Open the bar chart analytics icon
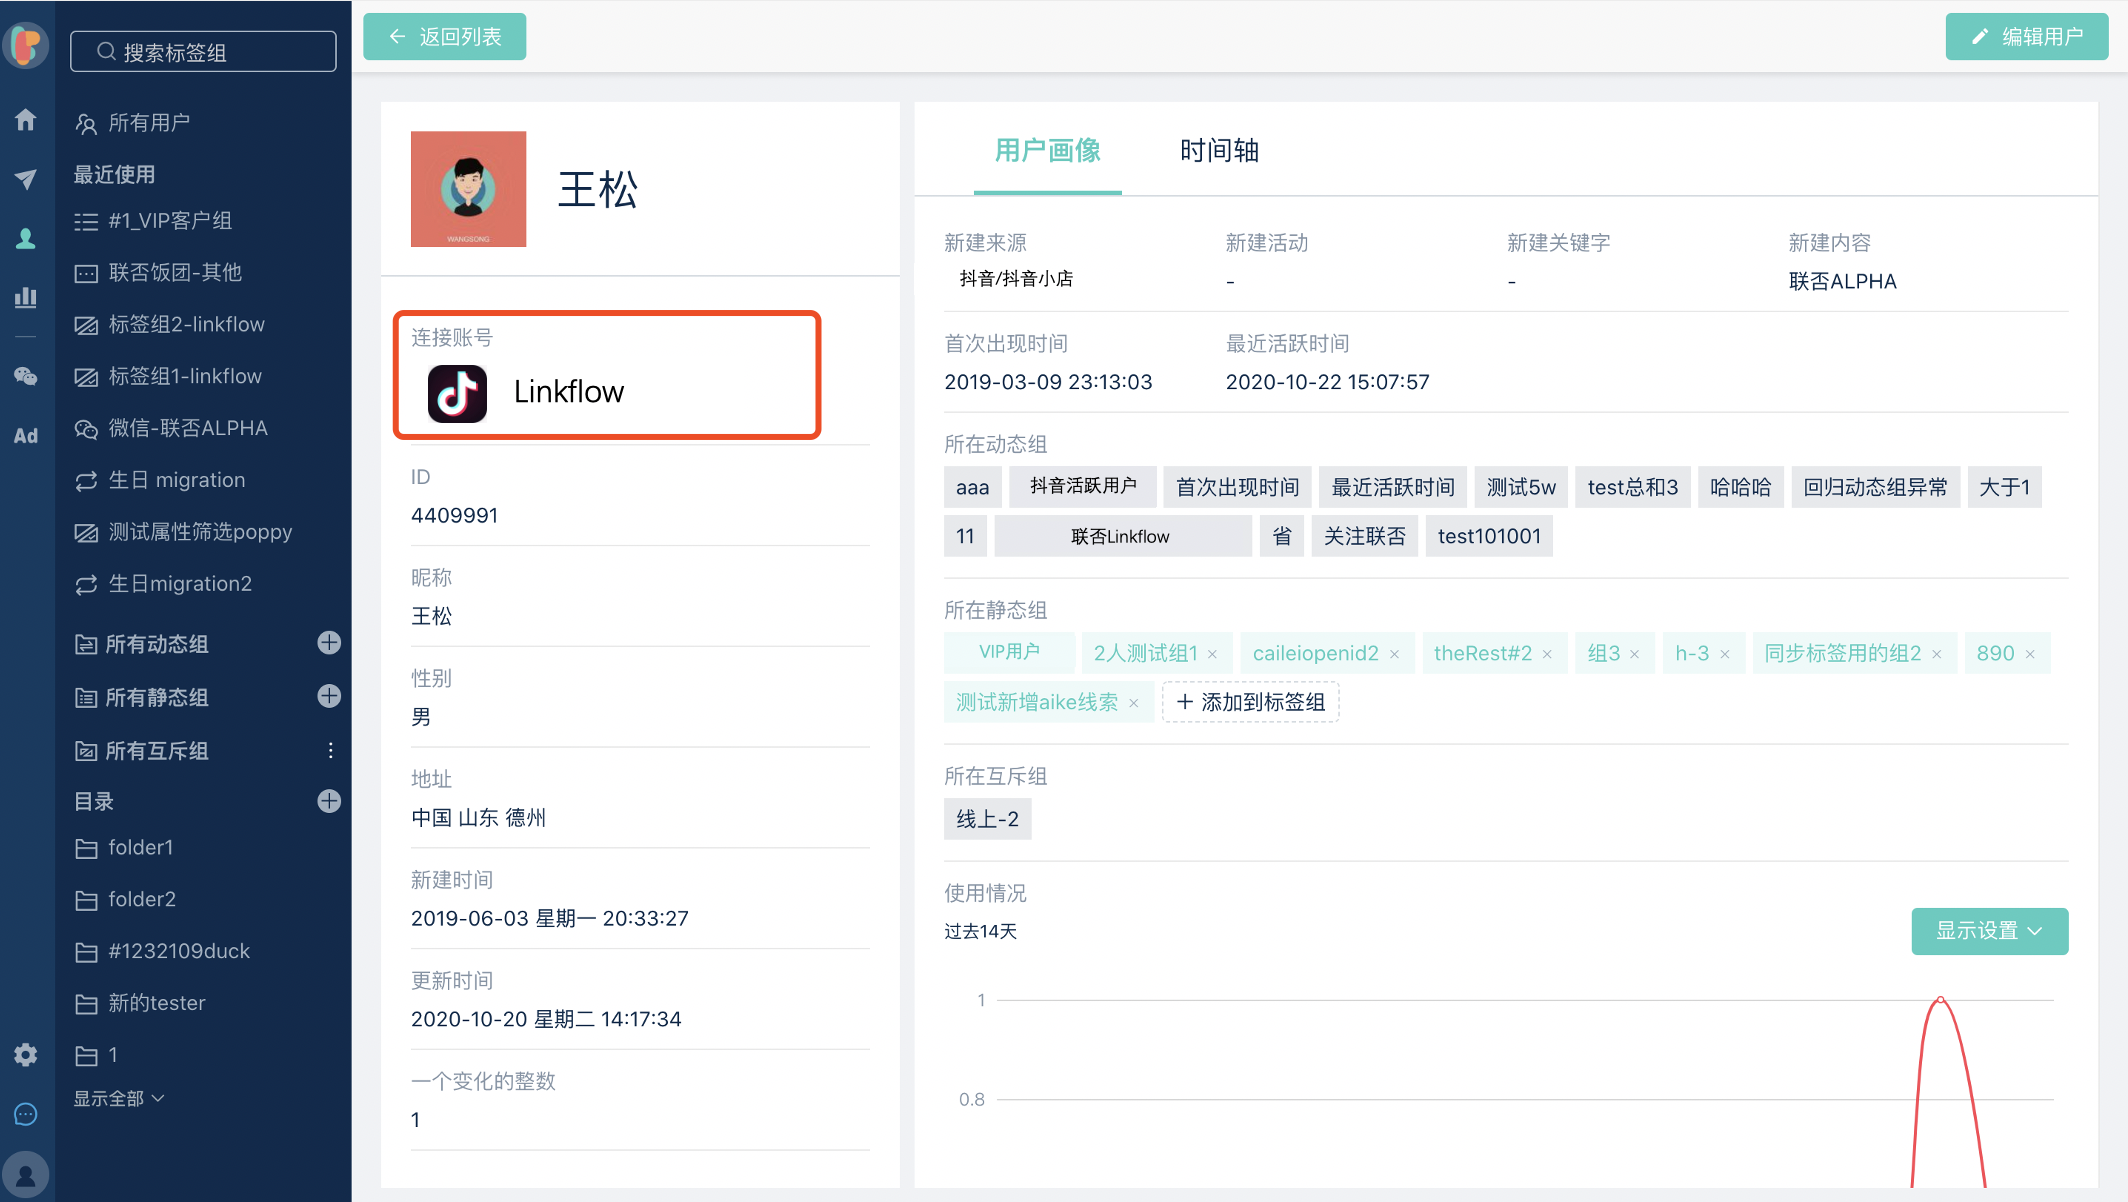2128x1202 pixels. tap(26, 297)
